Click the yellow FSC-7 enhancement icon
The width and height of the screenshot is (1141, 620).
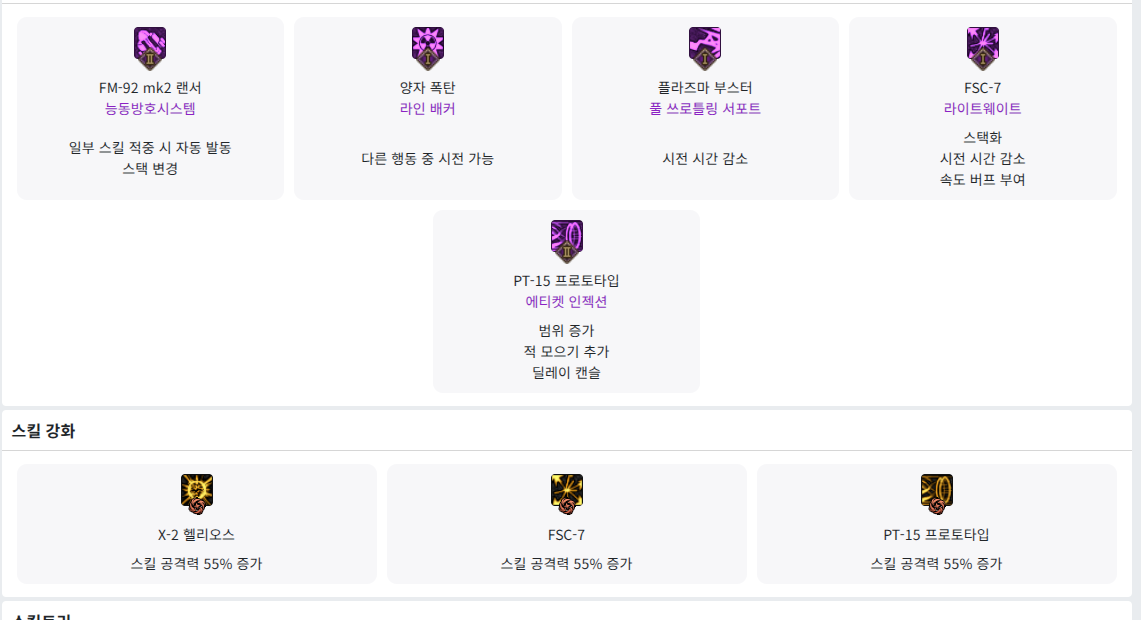point(567,491)
